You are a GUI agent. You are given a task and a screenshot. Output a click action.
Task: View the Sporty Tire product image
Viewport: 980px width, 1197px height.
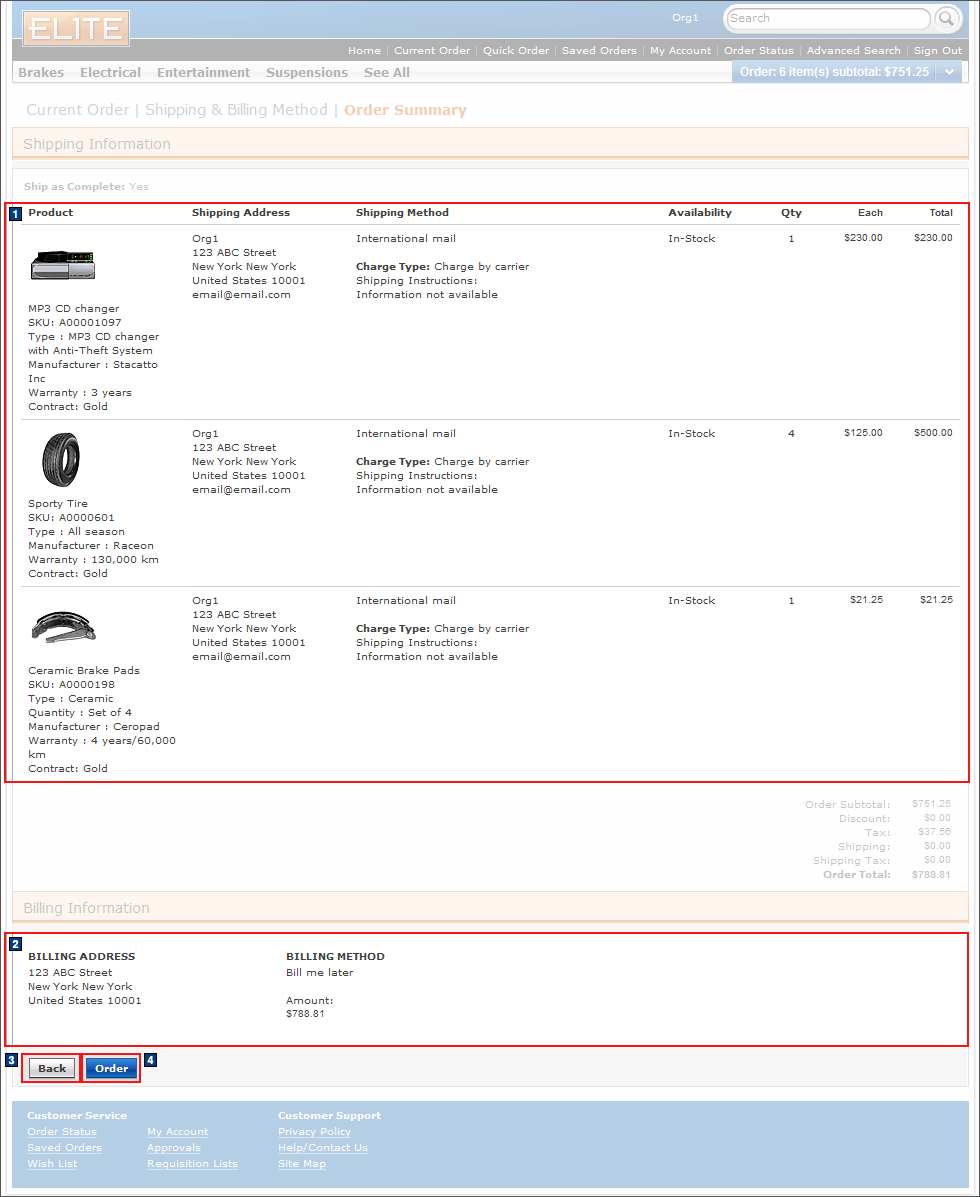coord(62,459)
